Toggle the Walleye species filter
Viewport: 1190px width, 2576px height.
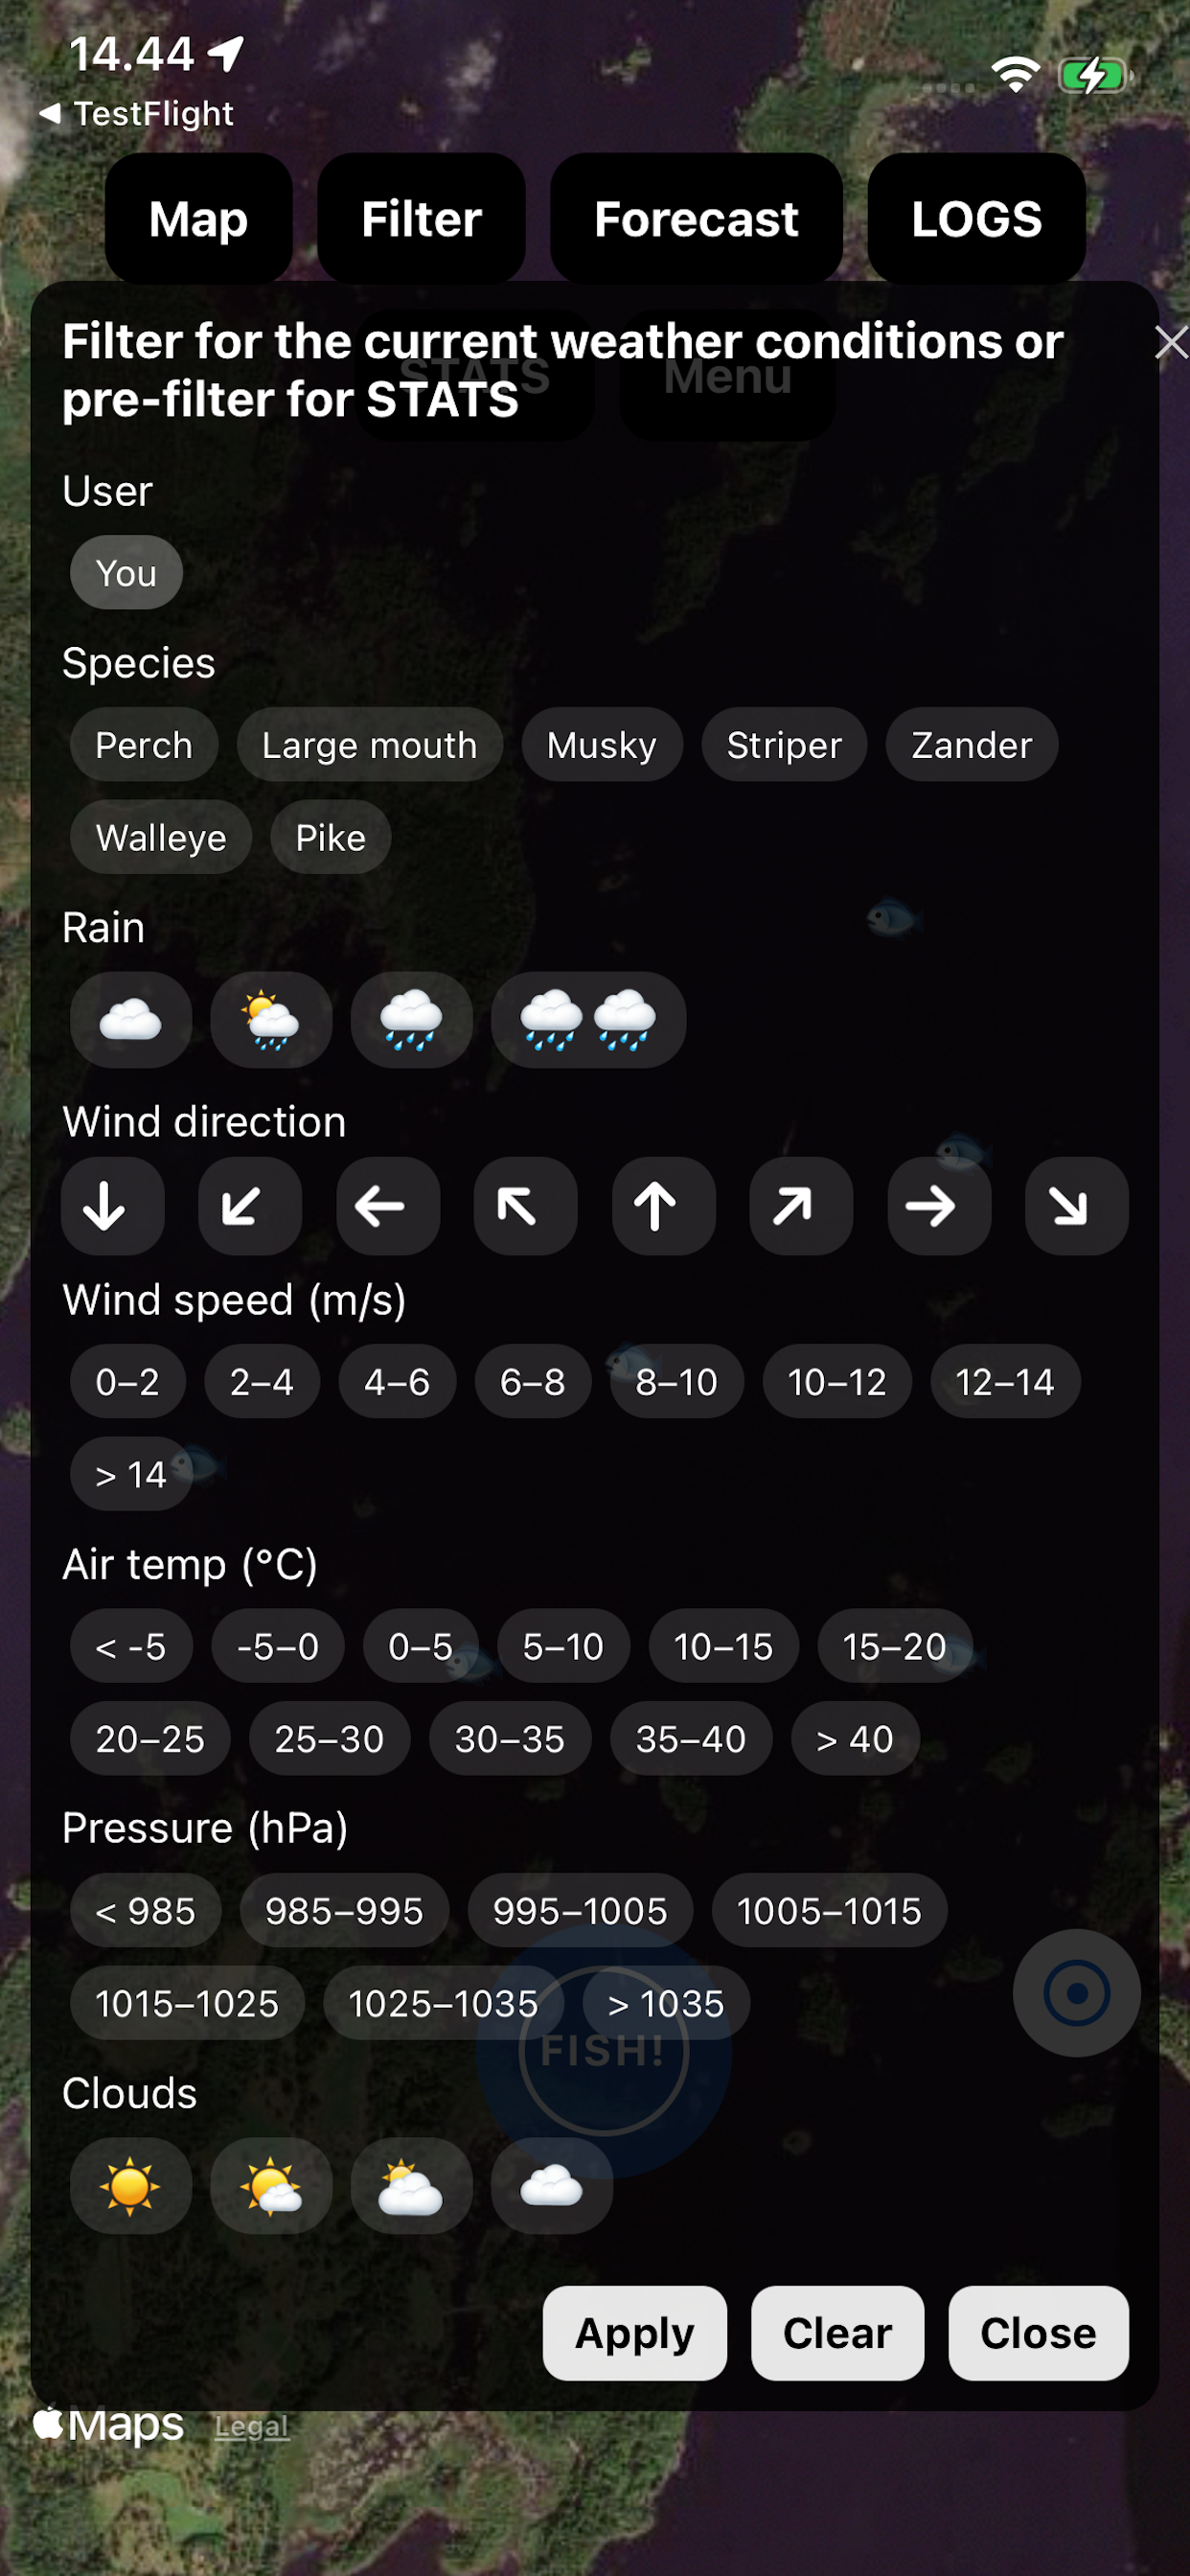161,837
